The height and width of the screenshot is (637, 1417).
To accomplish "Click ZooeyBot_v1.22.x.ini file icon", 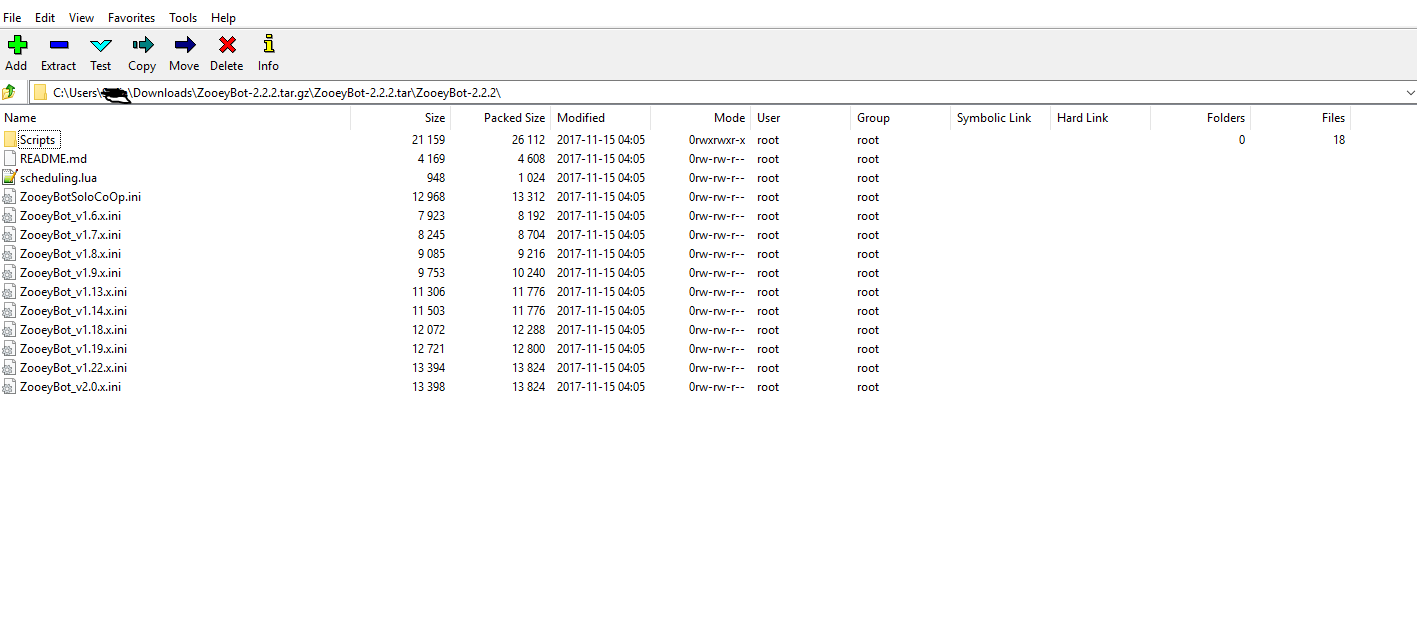I will point(10,368).
